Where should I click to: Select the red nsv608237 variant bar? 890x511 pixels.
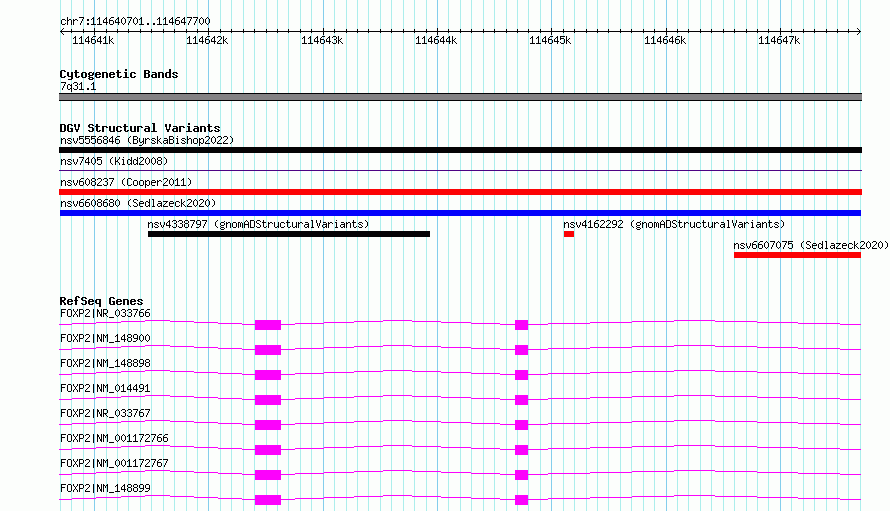point(460,192)
